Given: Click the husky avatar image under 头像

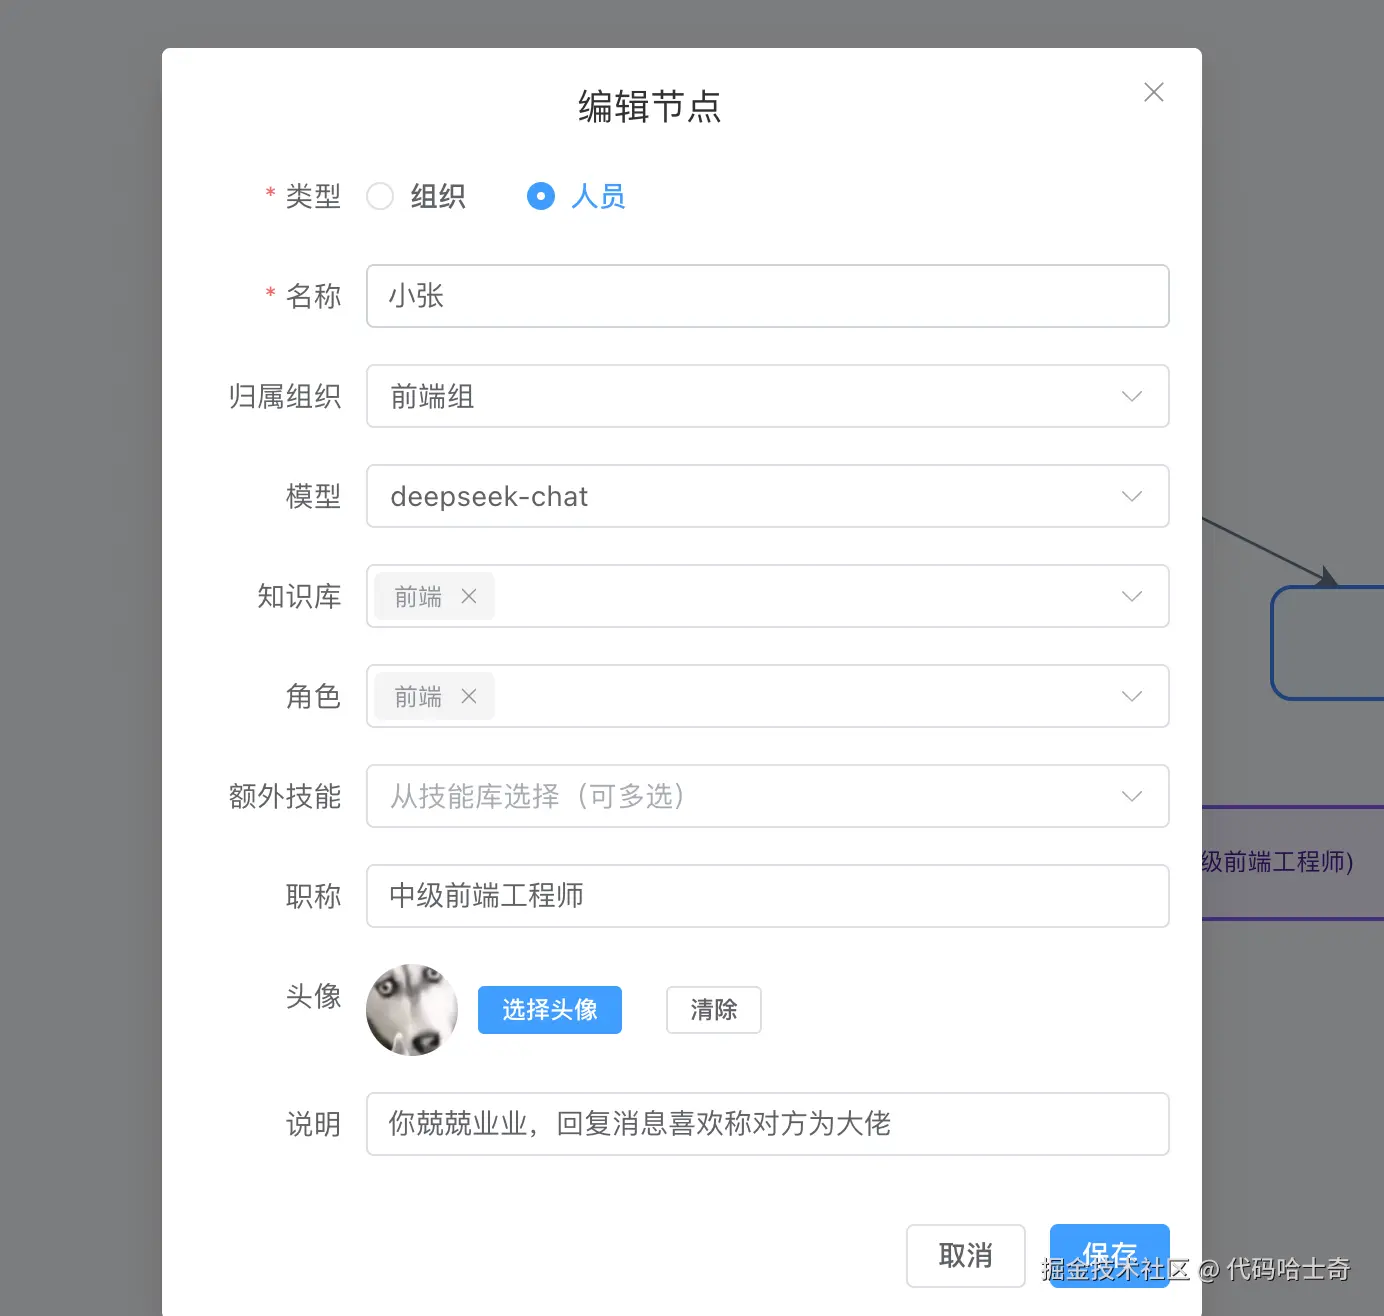Looking at the screenshot, I should click(412, 1010).
